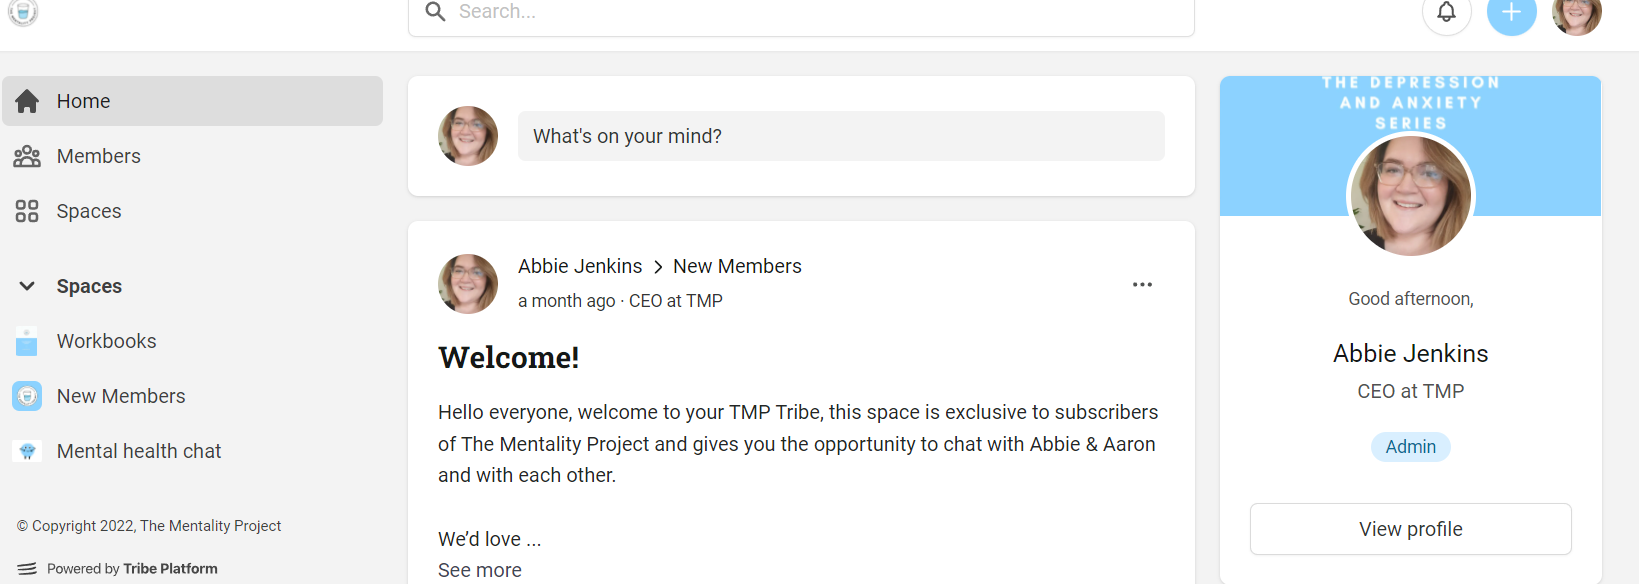1639x584 pixels.
Task: Click the Members people icon
Action: tap(27, 156)
